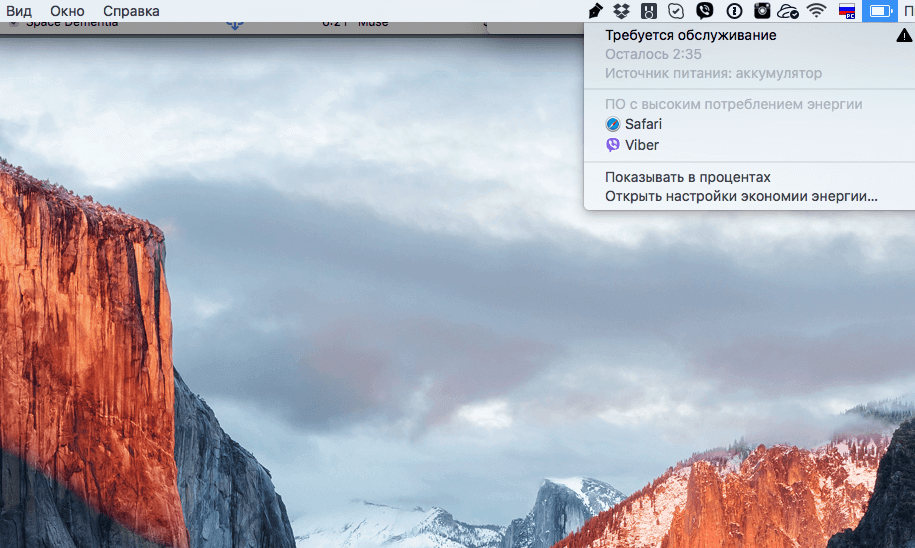Image resolution: width=915 pixels, height=548 pixels.
Task: Open the Wi-Fi status menu
Action: [x=816, y=11]
